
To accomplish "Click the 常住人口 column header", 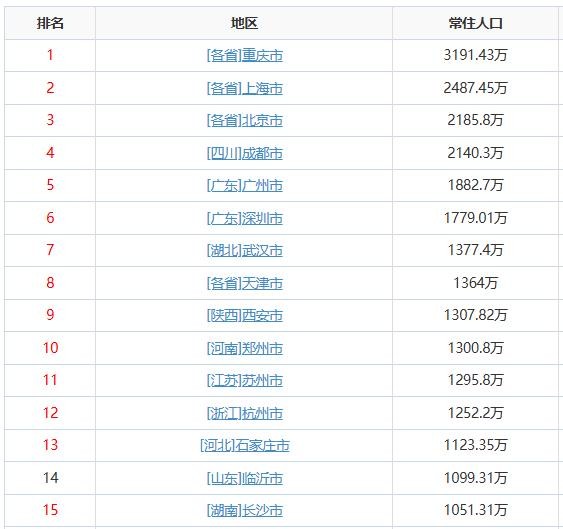I will 475,23.
